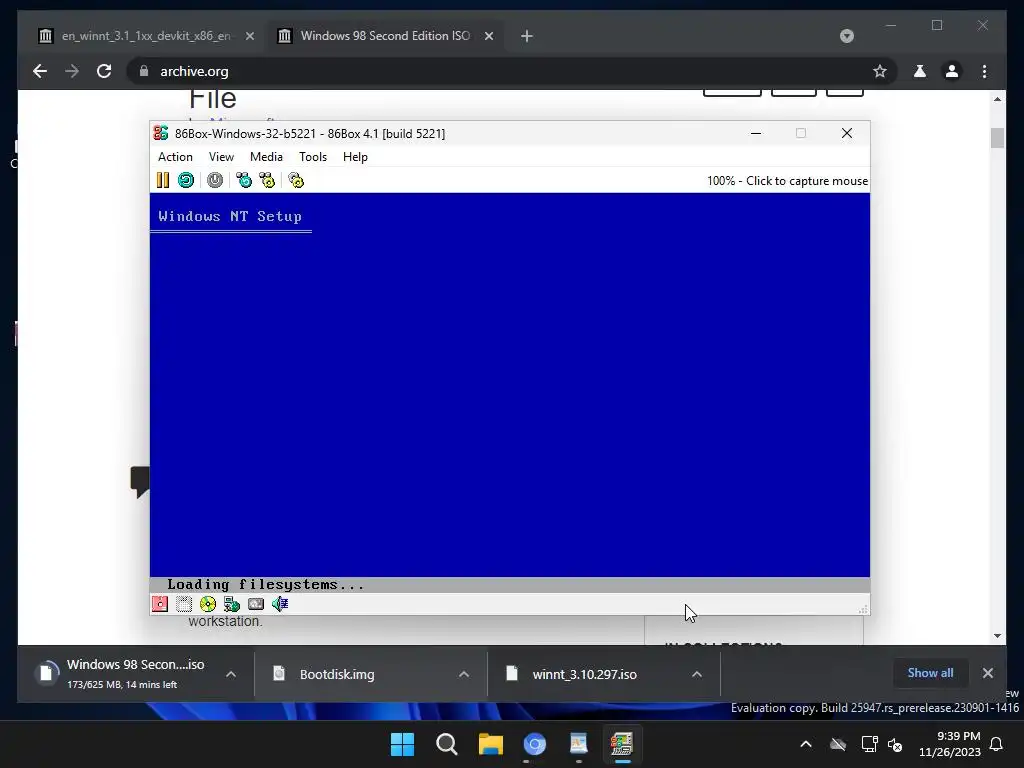Click the browser page vertical scrollbar thumb

click(x=997, y=138)
